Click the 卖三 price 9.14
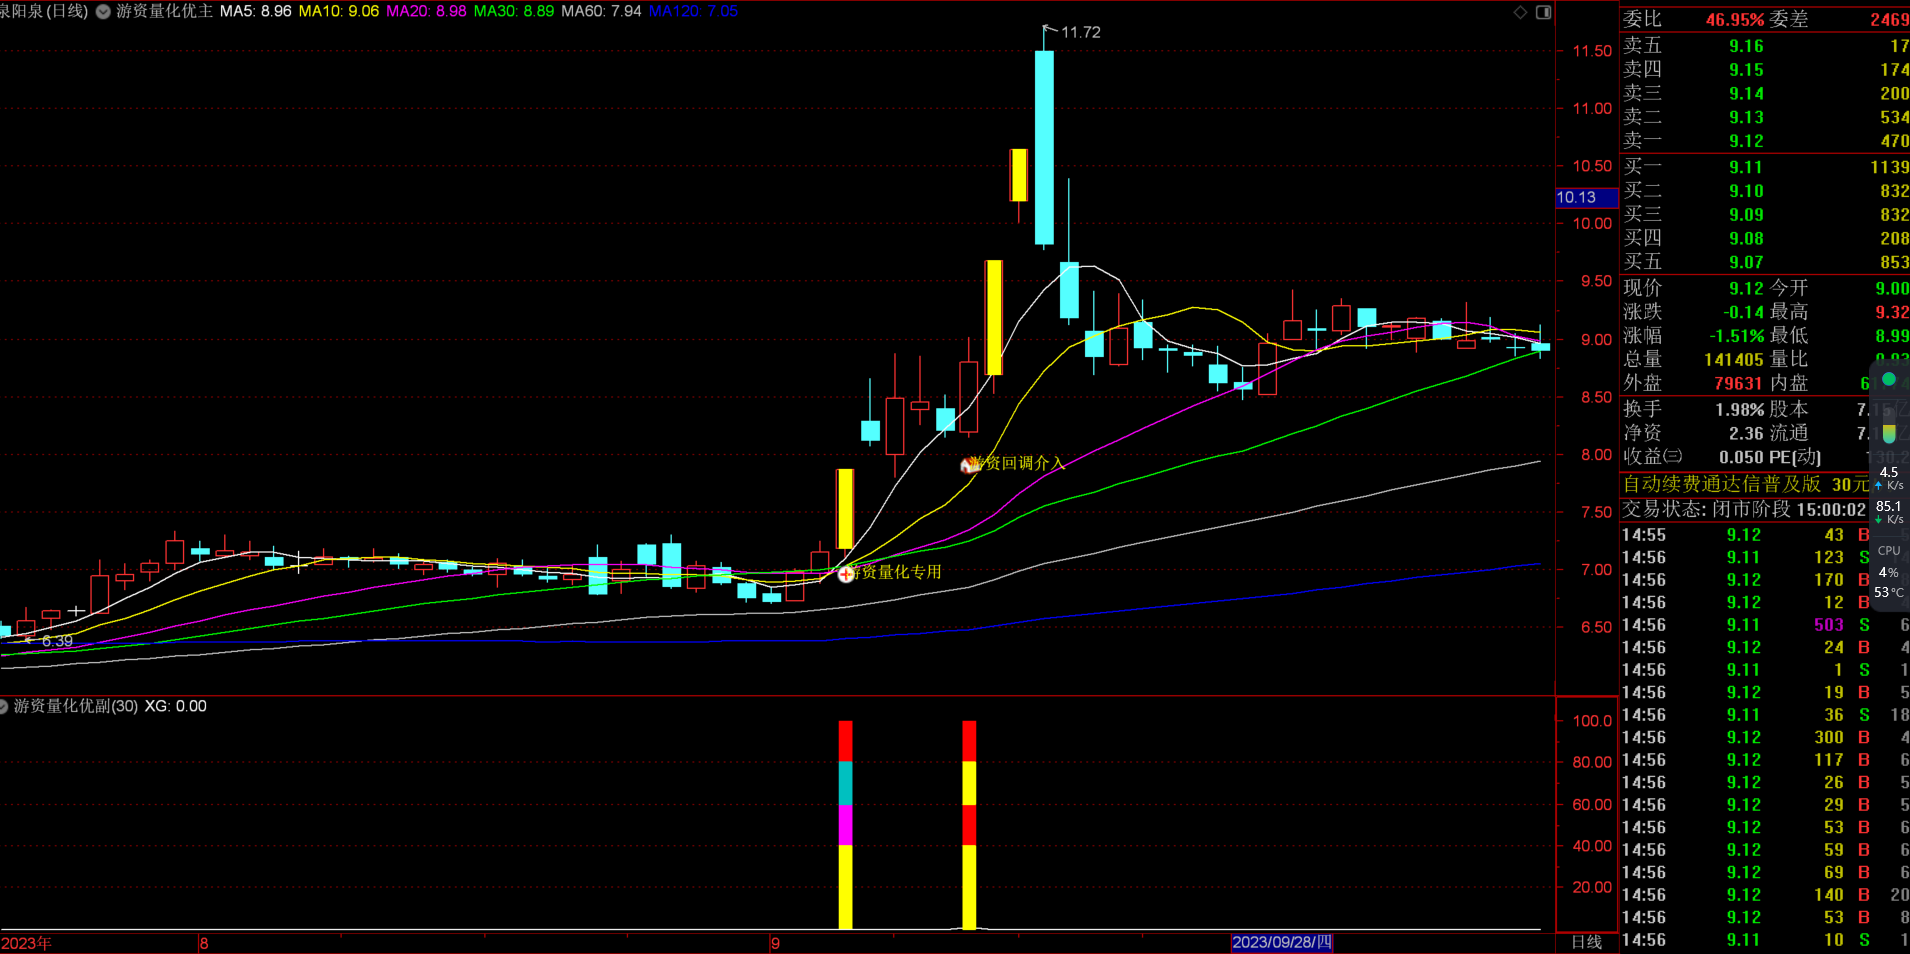 (x=1746, y=94)
